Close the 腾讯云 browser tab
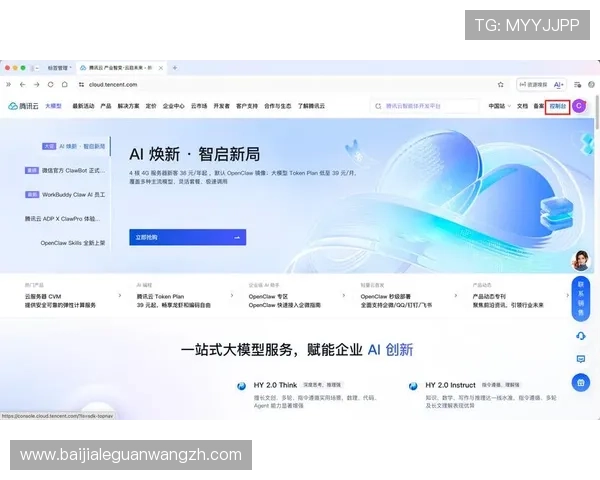This screenshot has width=600, height=480. (x=161, y=68)
